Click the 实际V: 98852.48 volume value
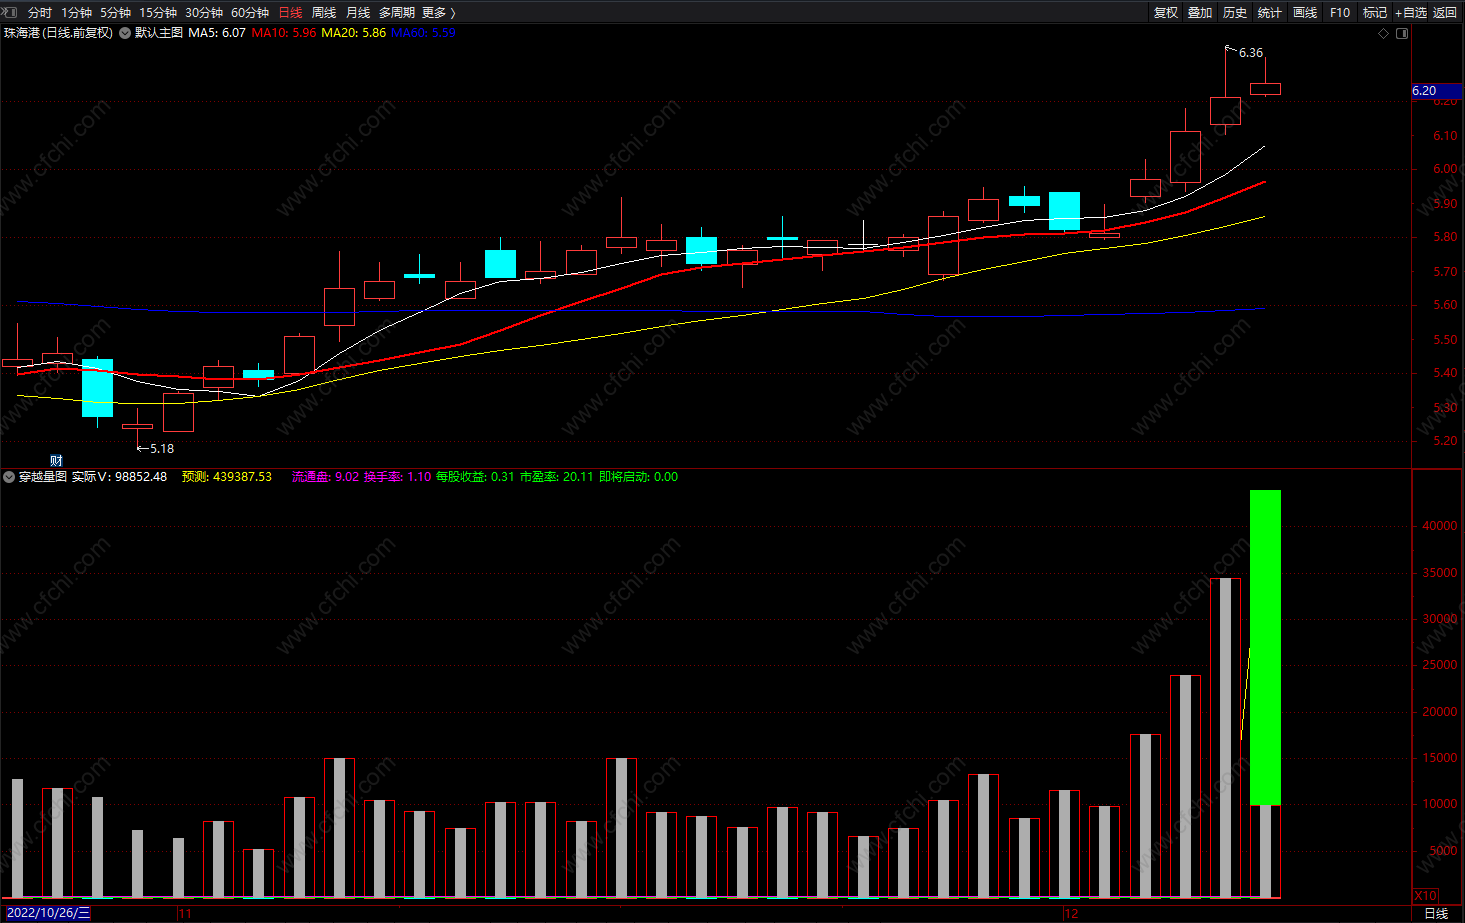This screenshot has width=1465, height=923. [119, 477]
